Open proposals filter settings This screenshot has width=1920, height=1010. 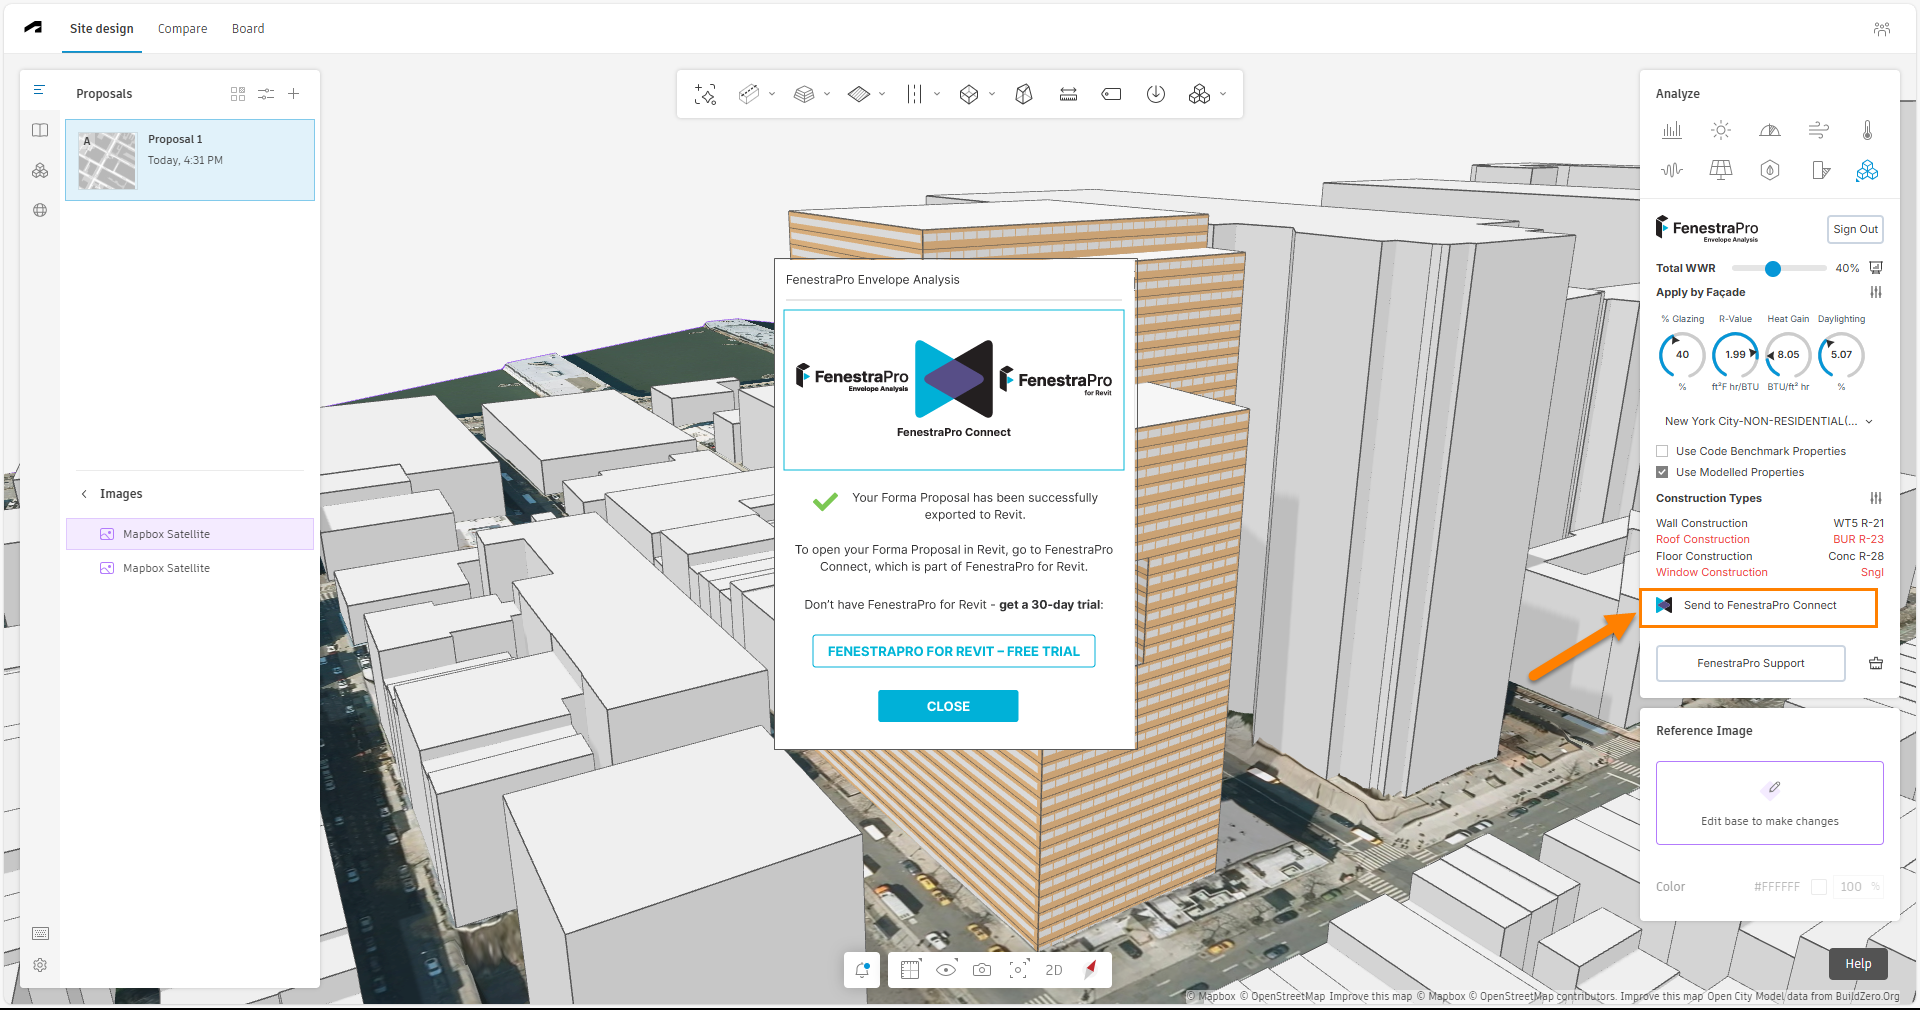[266, 93]
